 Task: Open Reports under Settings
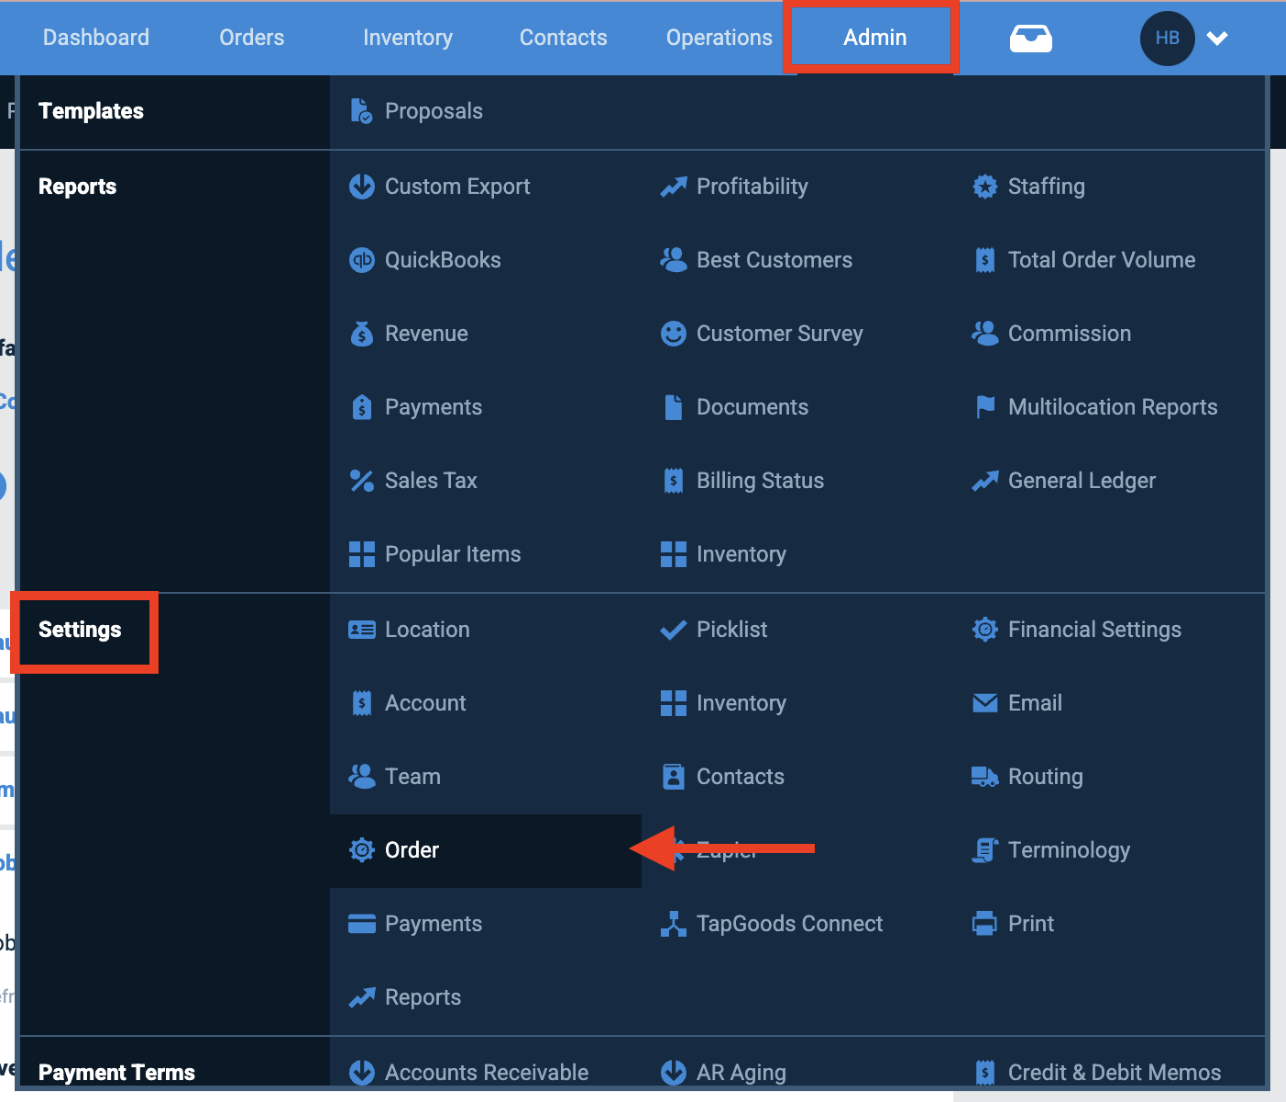pos(422,997)
